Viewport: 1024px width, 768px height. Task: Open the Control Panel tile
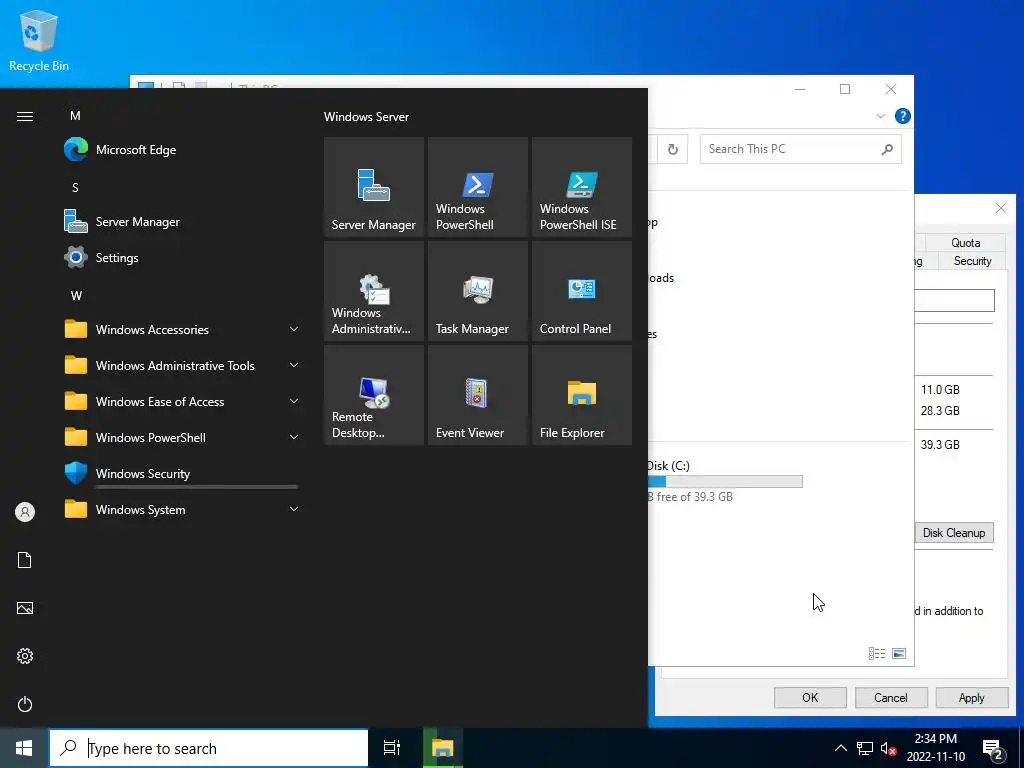(x=582, y=291)
